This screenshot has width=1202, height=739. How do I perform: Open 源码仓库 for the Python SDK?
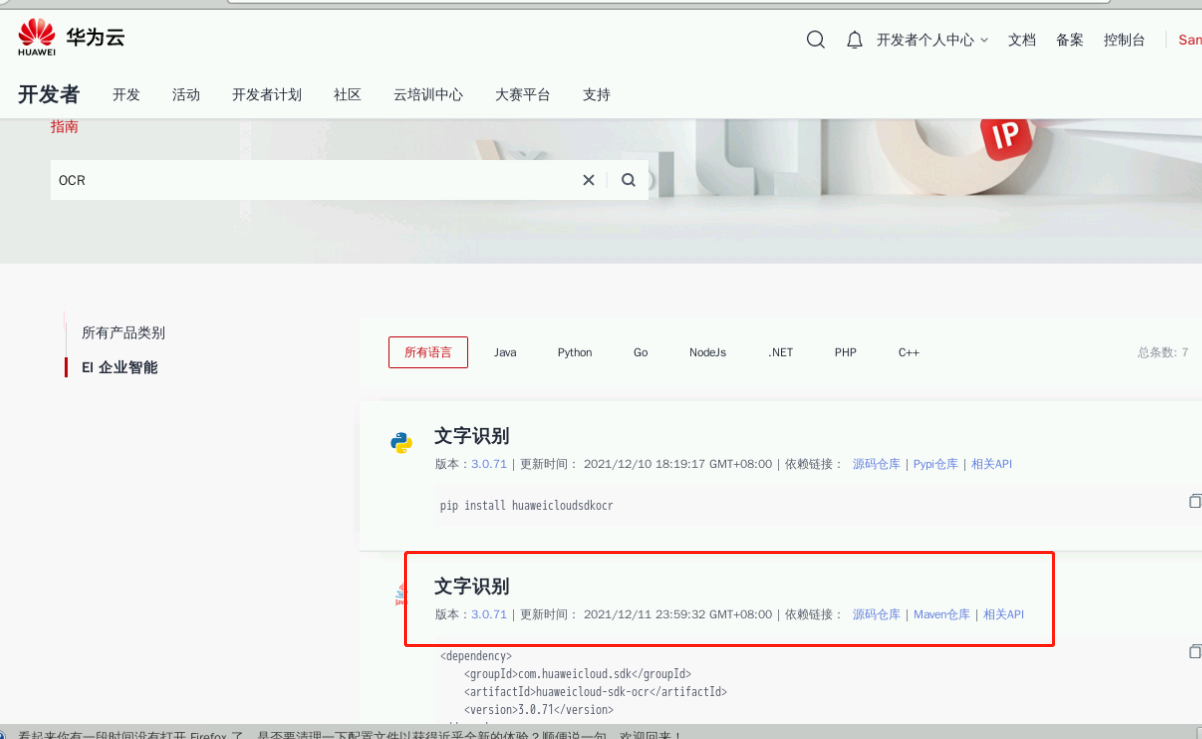876,464
